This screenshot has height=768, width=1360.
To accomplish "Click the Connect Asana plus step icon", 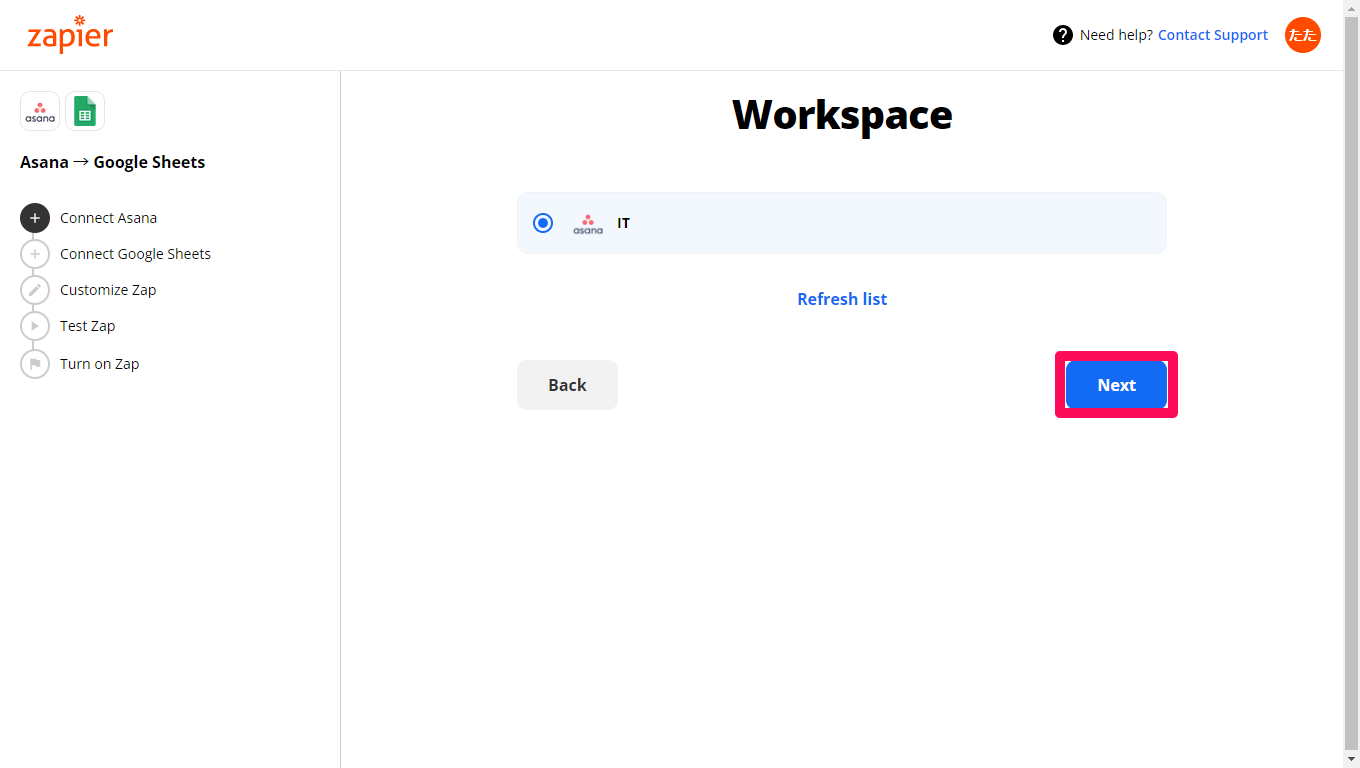I will (x=35, y=218).
